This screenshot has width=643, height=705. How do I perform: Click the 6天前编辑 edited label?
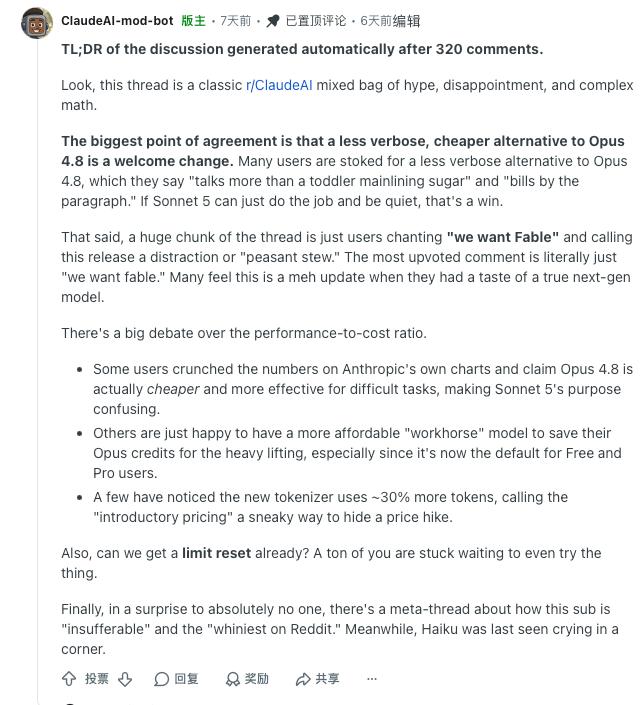point(390,21)
